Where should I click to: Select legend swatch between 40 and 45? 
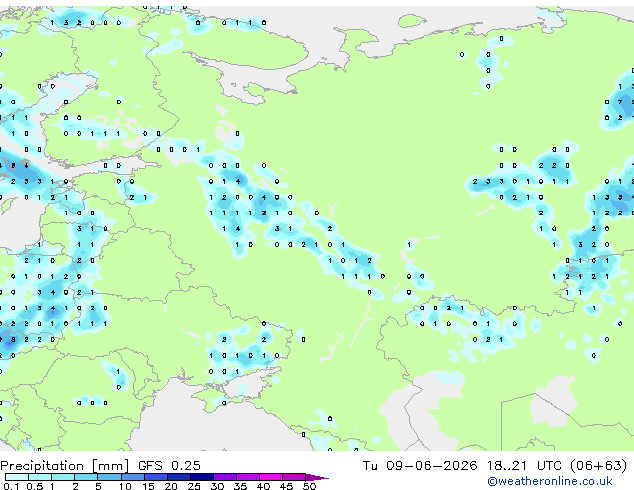[x=271, y=477]
